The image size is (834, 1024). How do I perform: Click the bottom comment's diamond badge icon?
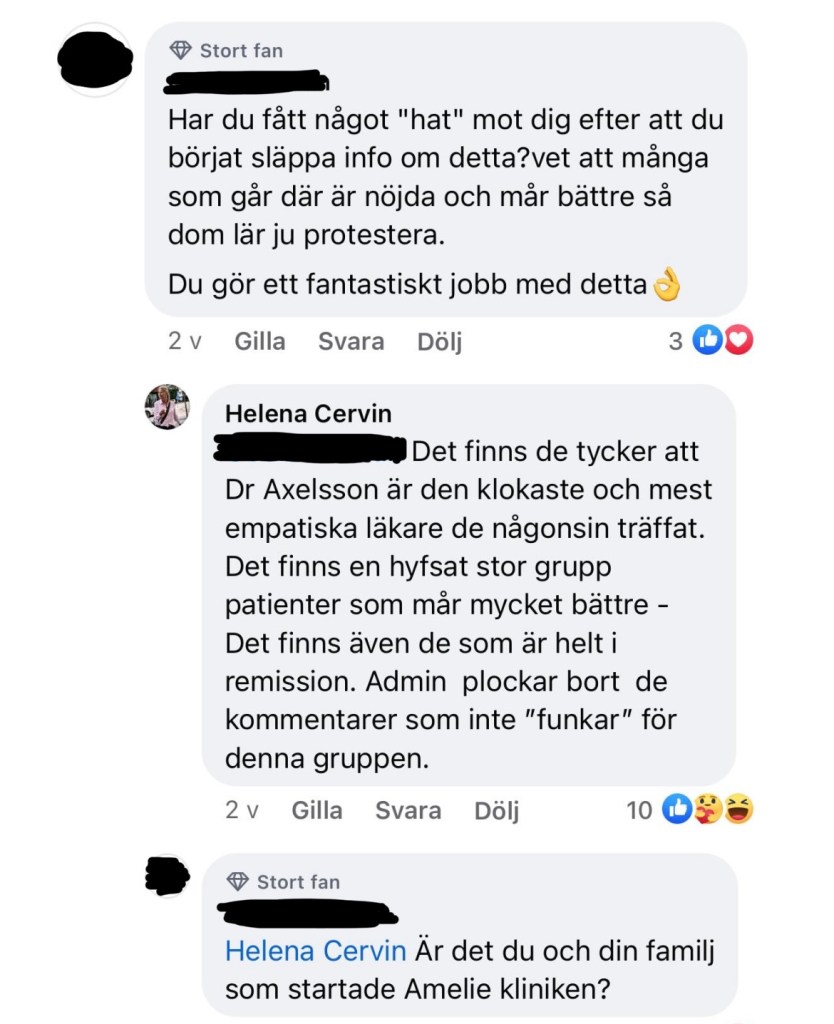click(x=238, y=882)
